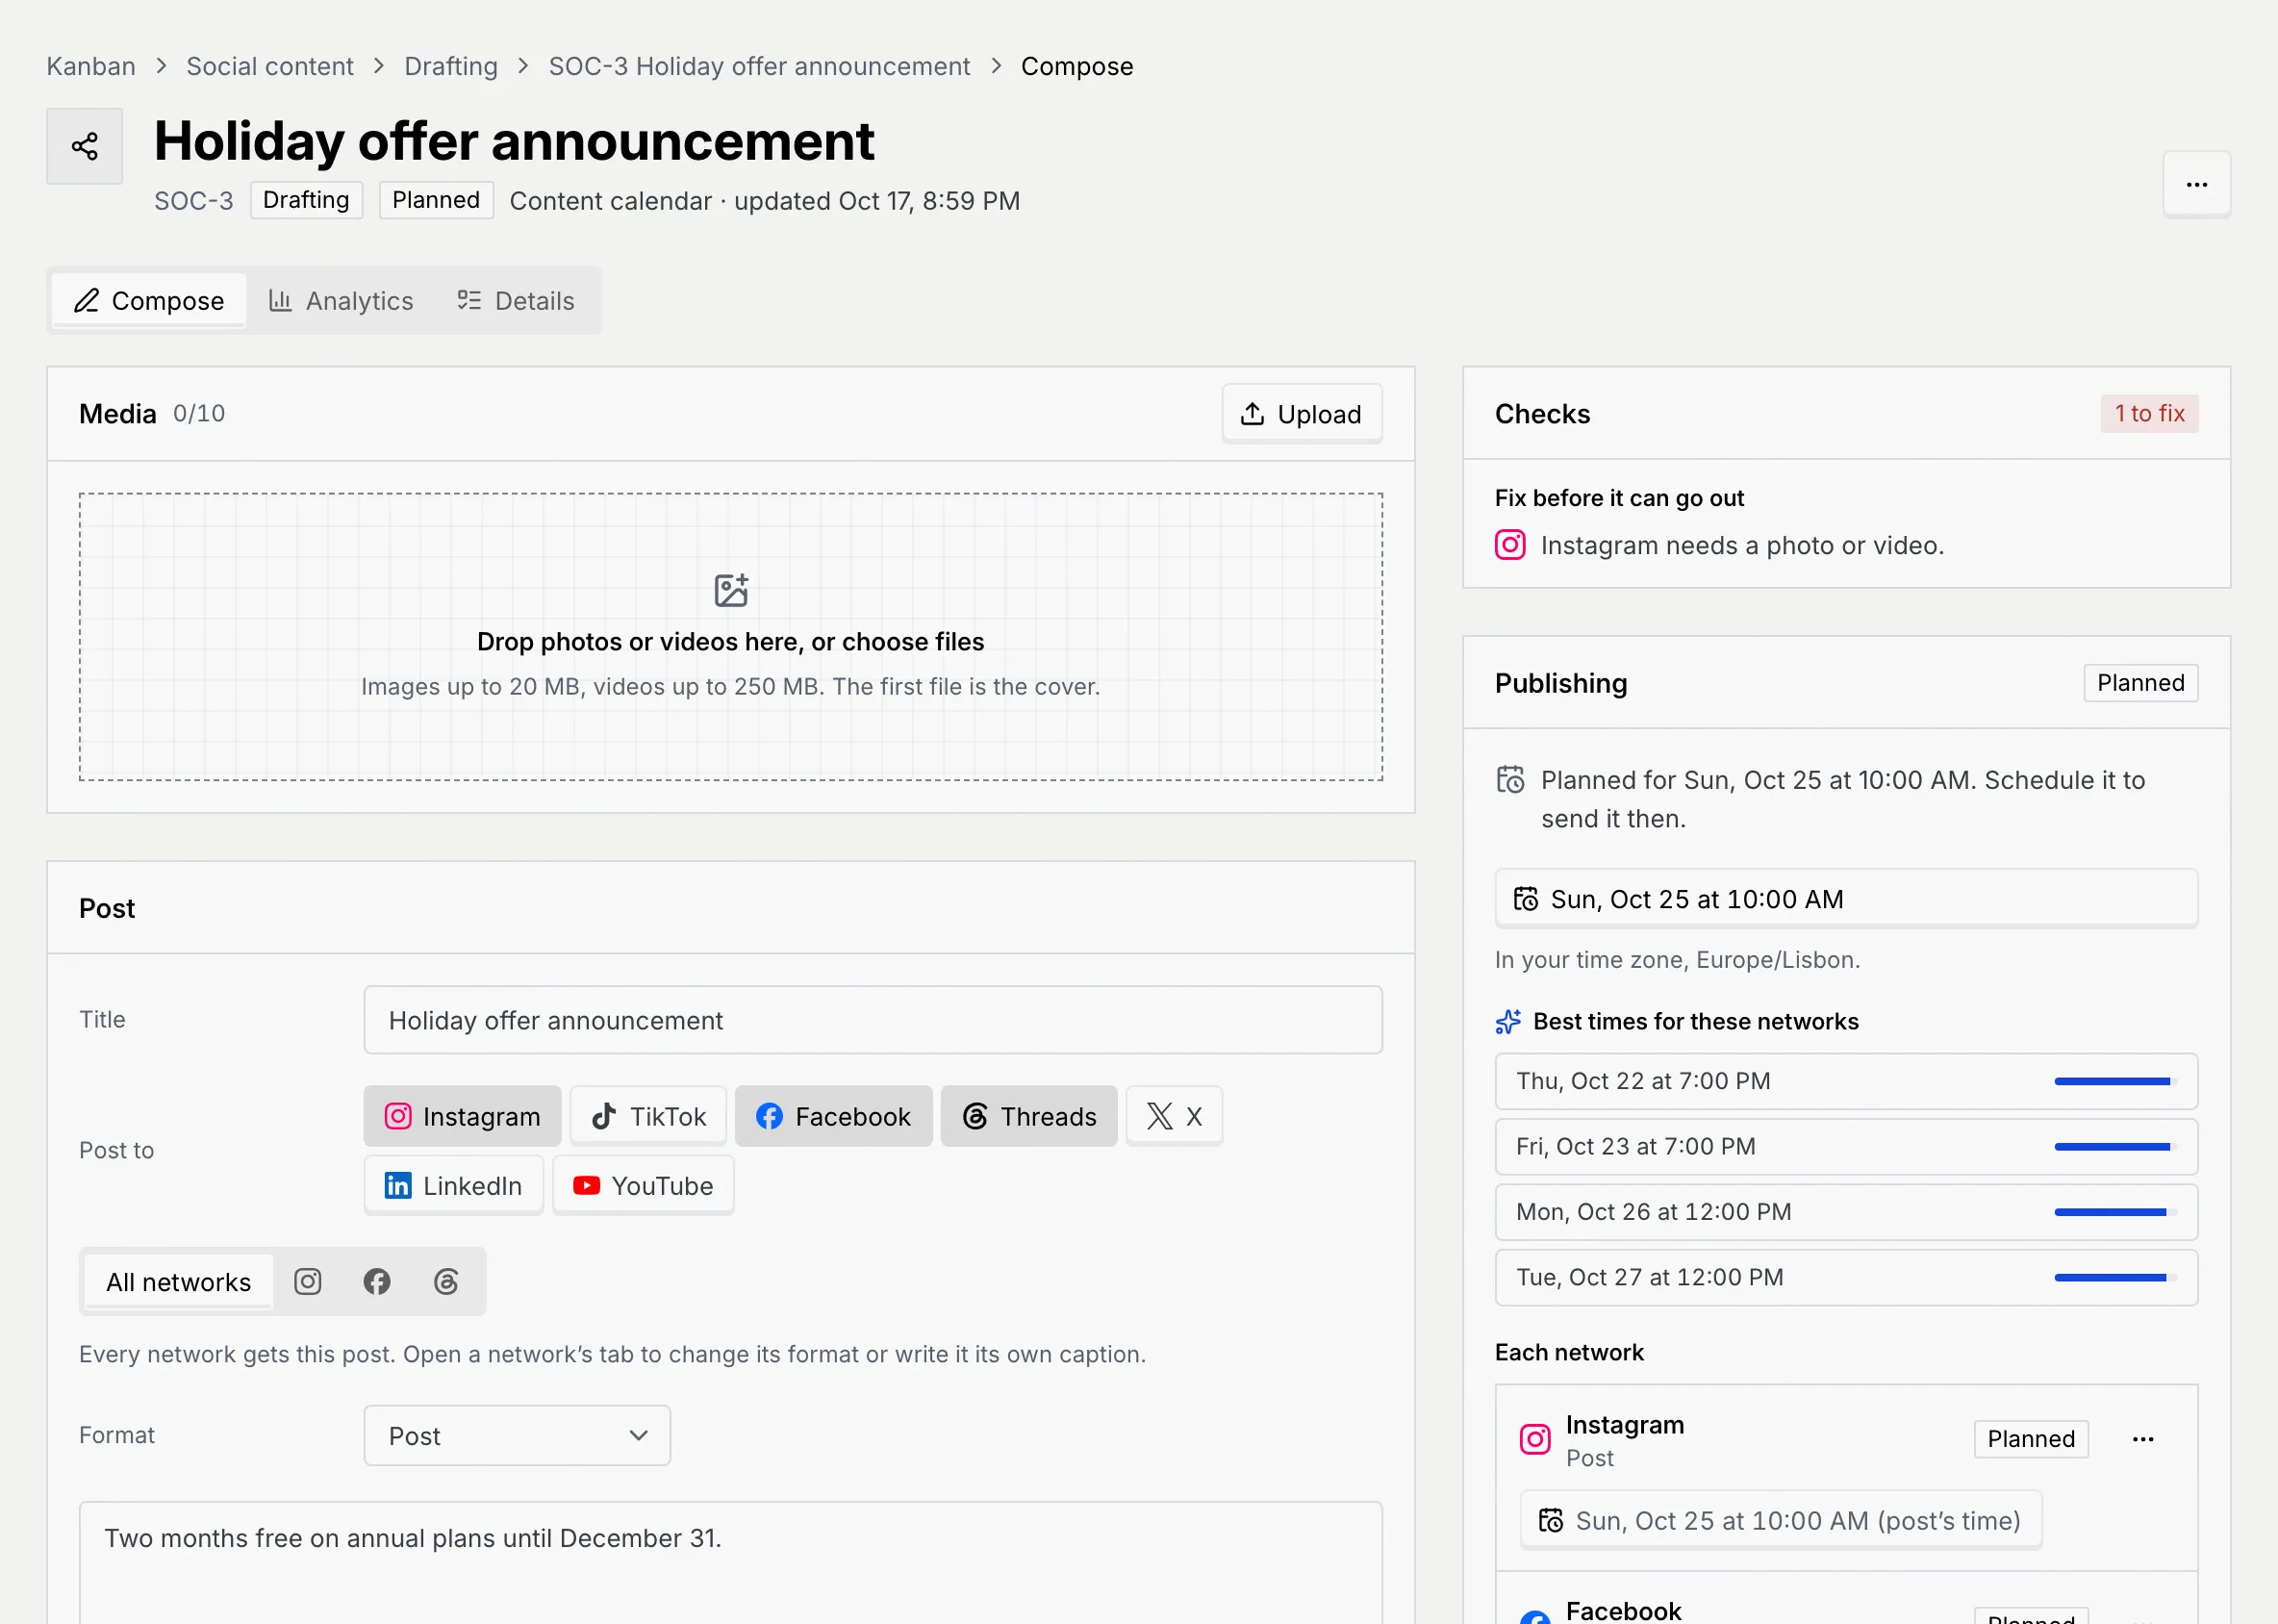
Task: Toggle Instagram in Post to
Action: coord(462,1116)
